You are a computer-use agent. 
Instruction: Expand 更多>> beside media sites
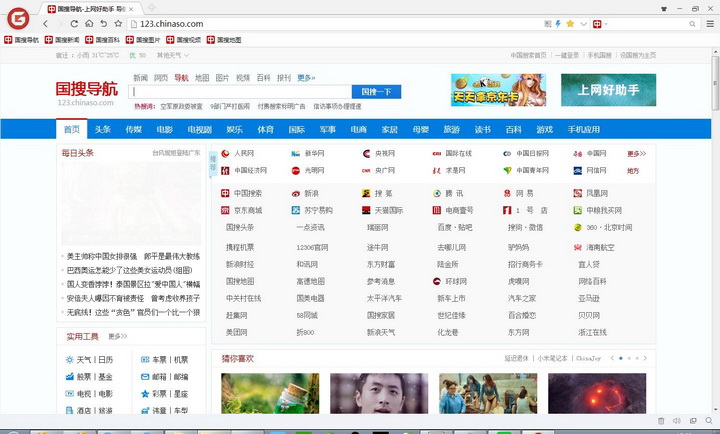click(637, 153)
